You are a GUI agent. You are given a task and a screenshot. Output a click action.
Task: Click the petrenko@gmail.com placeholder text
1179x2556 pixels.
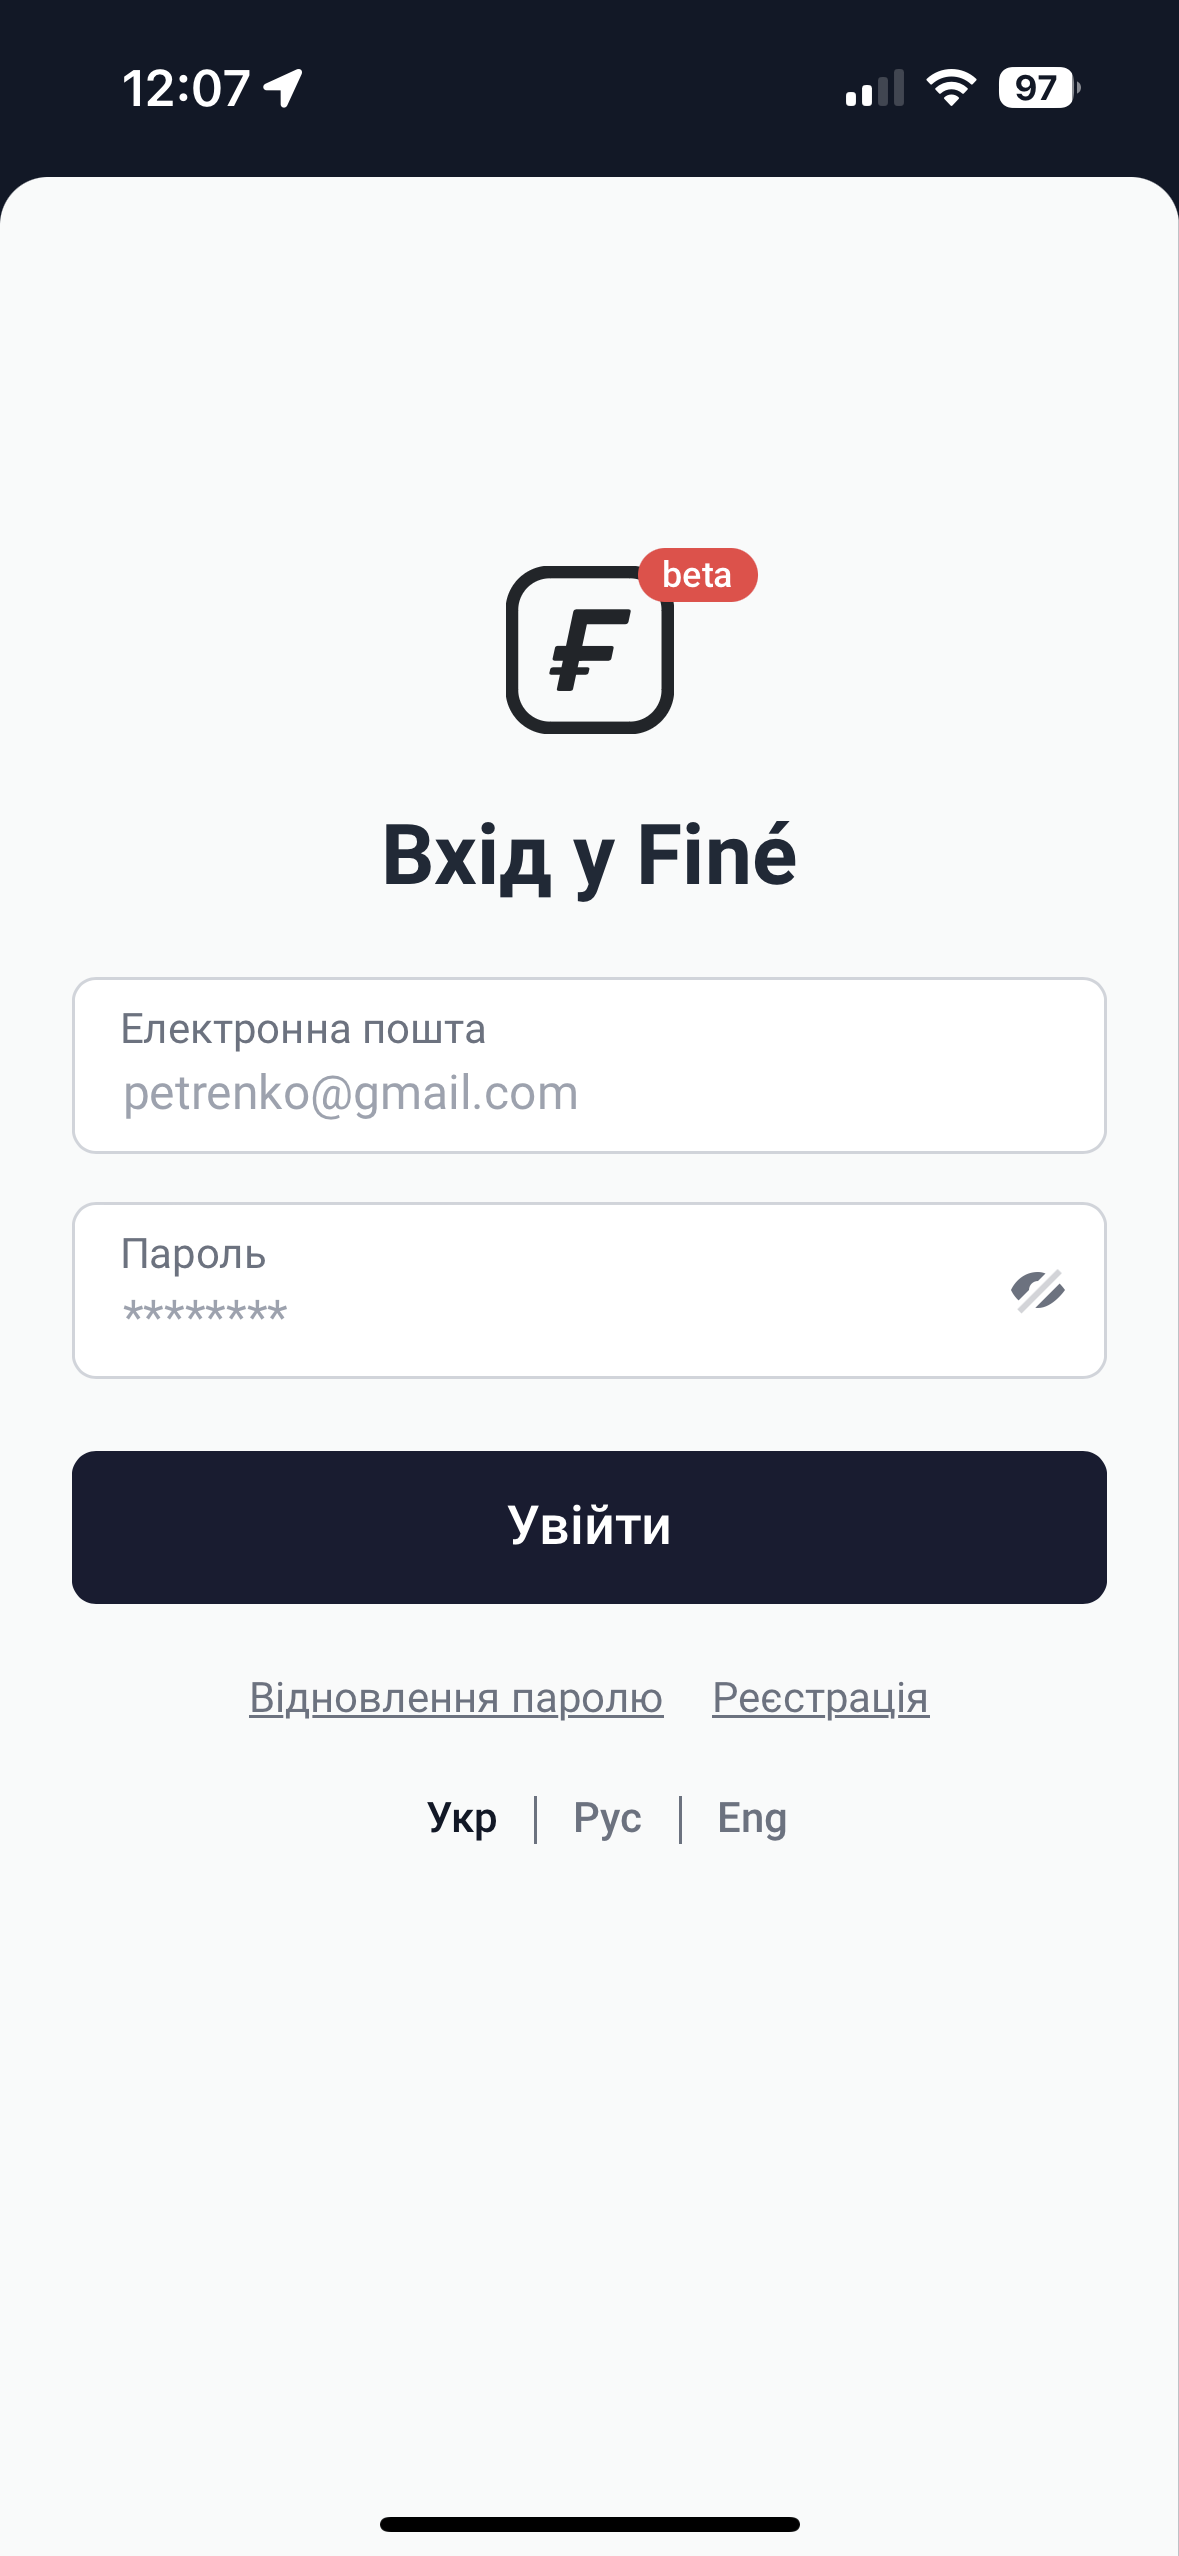click(x=350, y=1093)
